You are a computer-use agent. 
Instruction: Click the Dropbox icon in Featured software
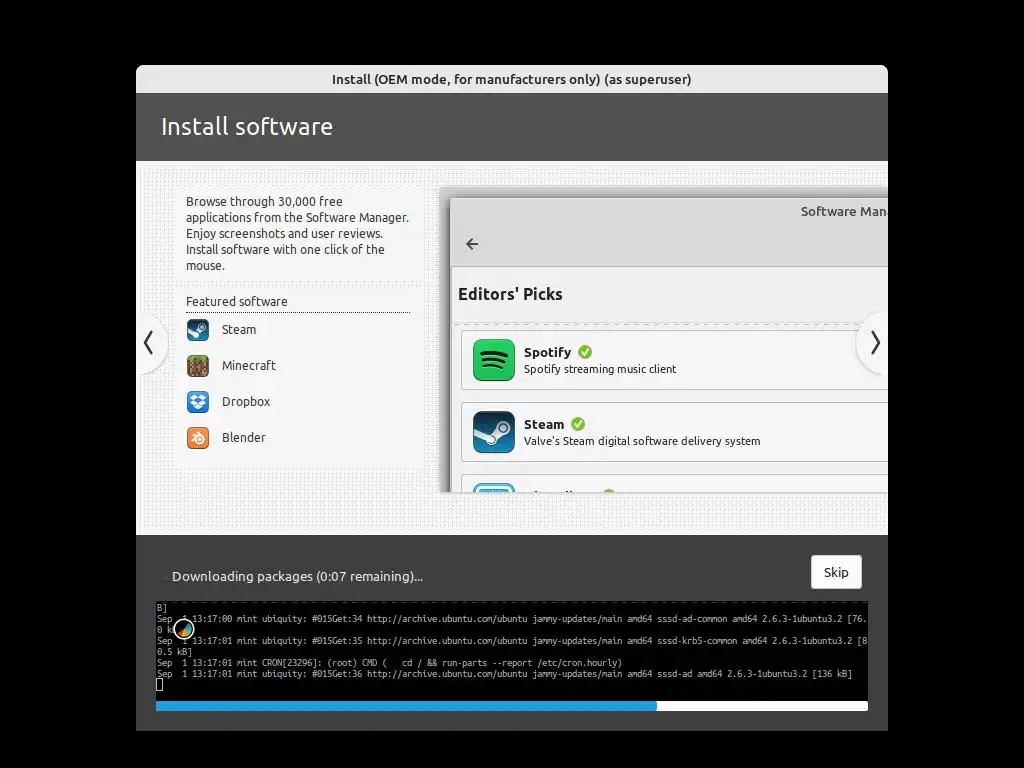tap(198, 402)
